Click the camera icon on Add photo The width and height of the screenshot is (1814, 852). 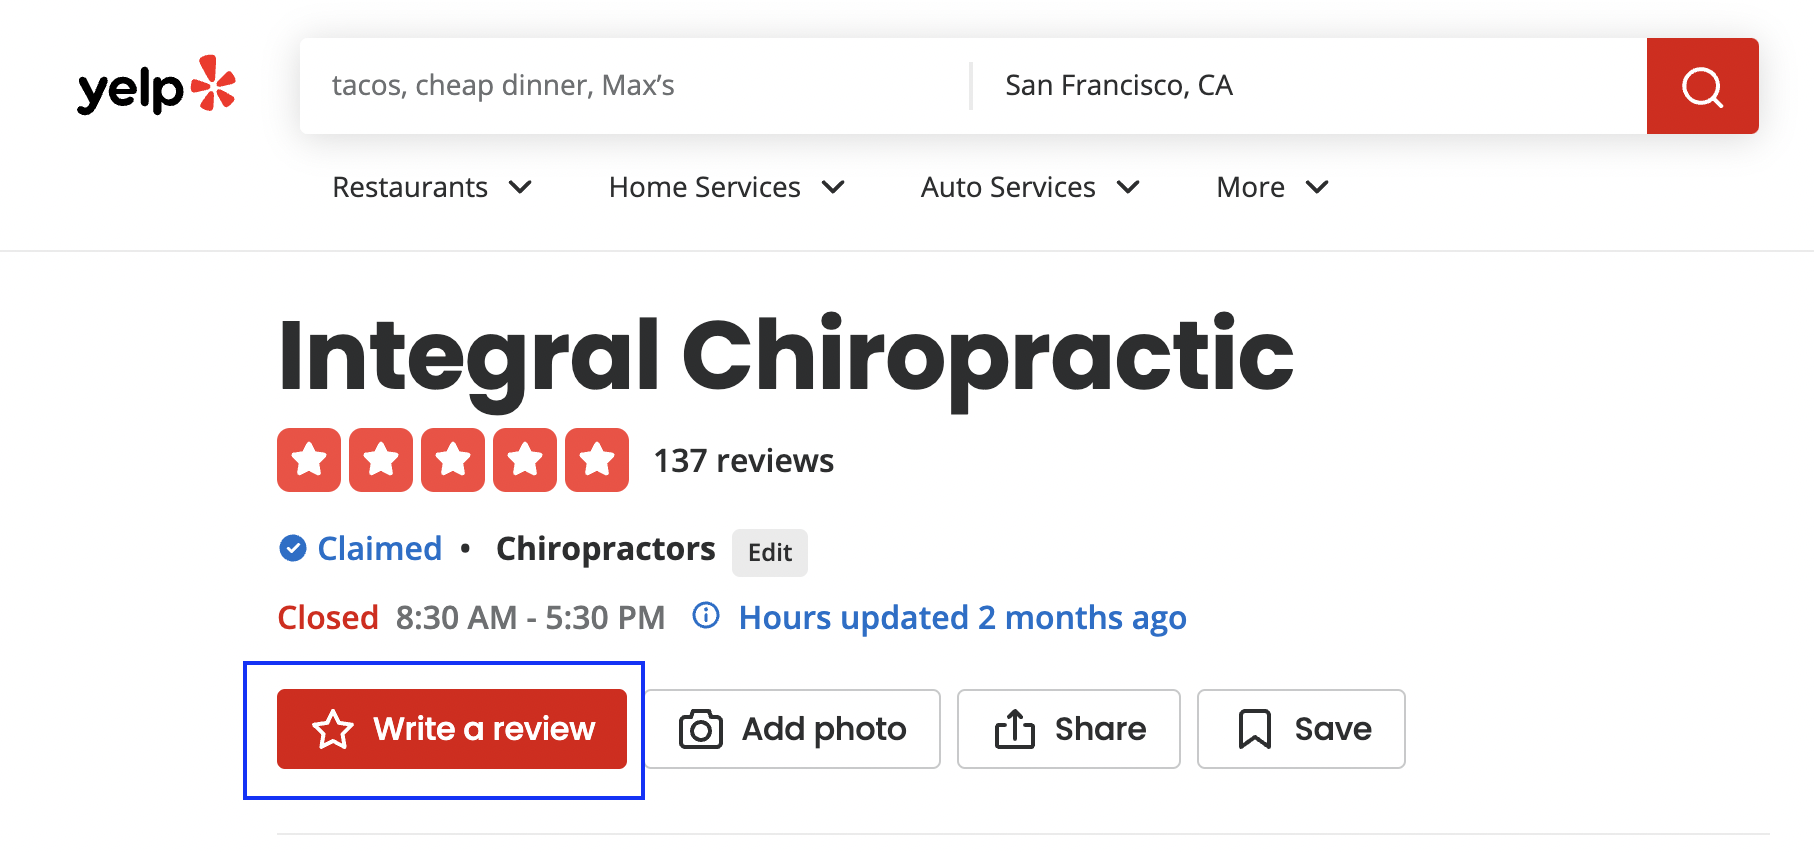(x=700, y=729)
